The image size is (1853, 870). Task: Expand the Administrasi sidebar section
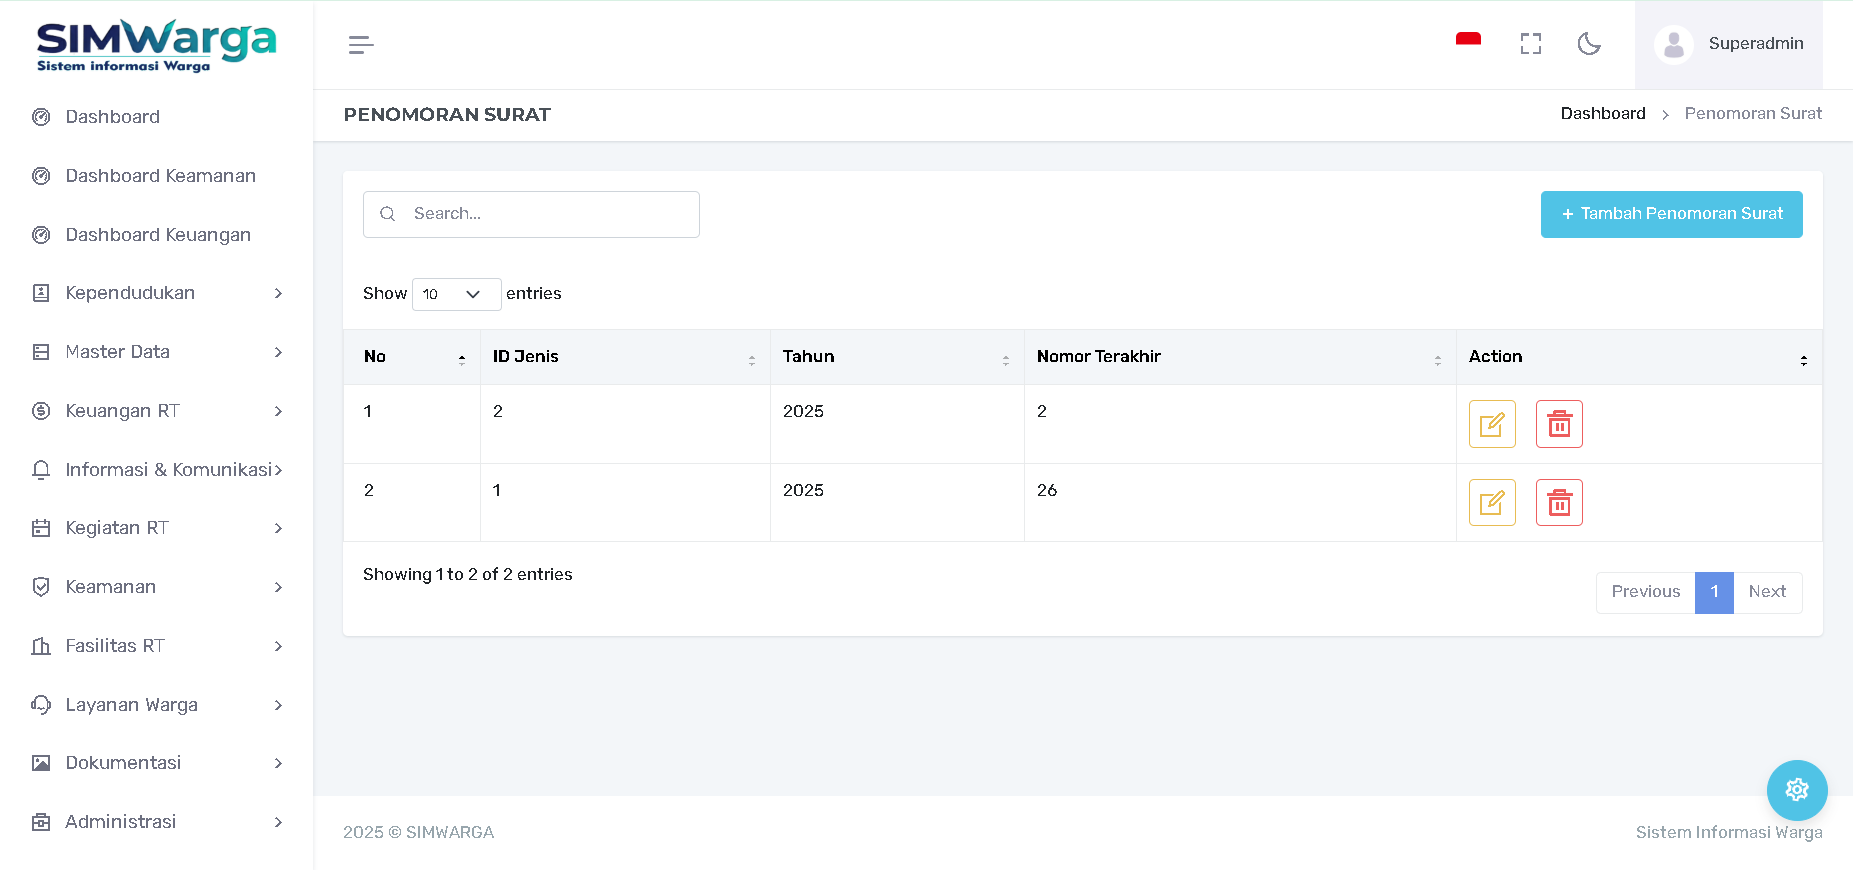click(x=157, y=822)
